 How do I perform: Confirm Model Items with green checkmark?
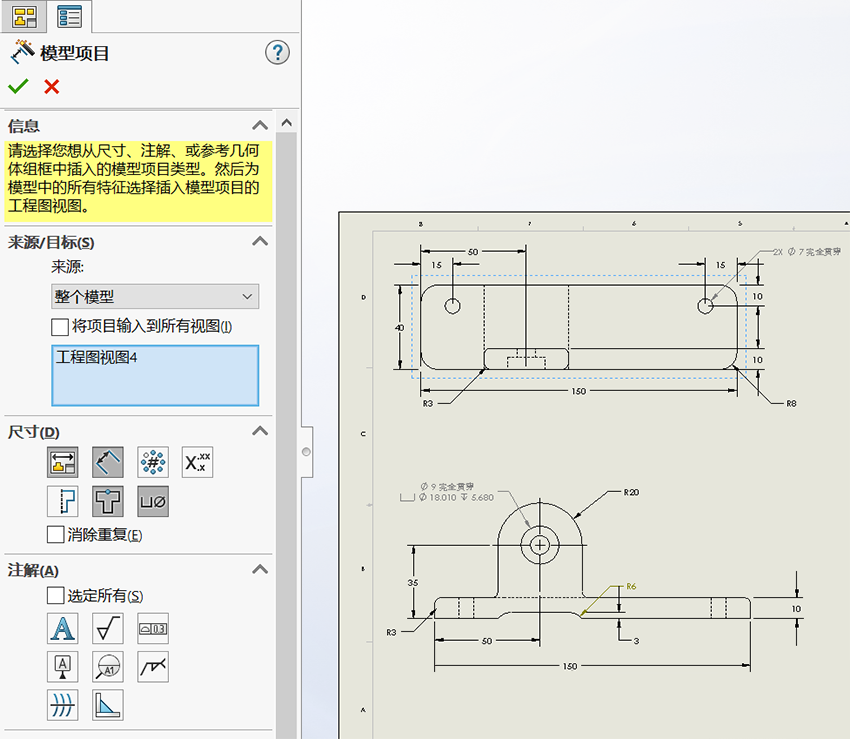[18, 87]
